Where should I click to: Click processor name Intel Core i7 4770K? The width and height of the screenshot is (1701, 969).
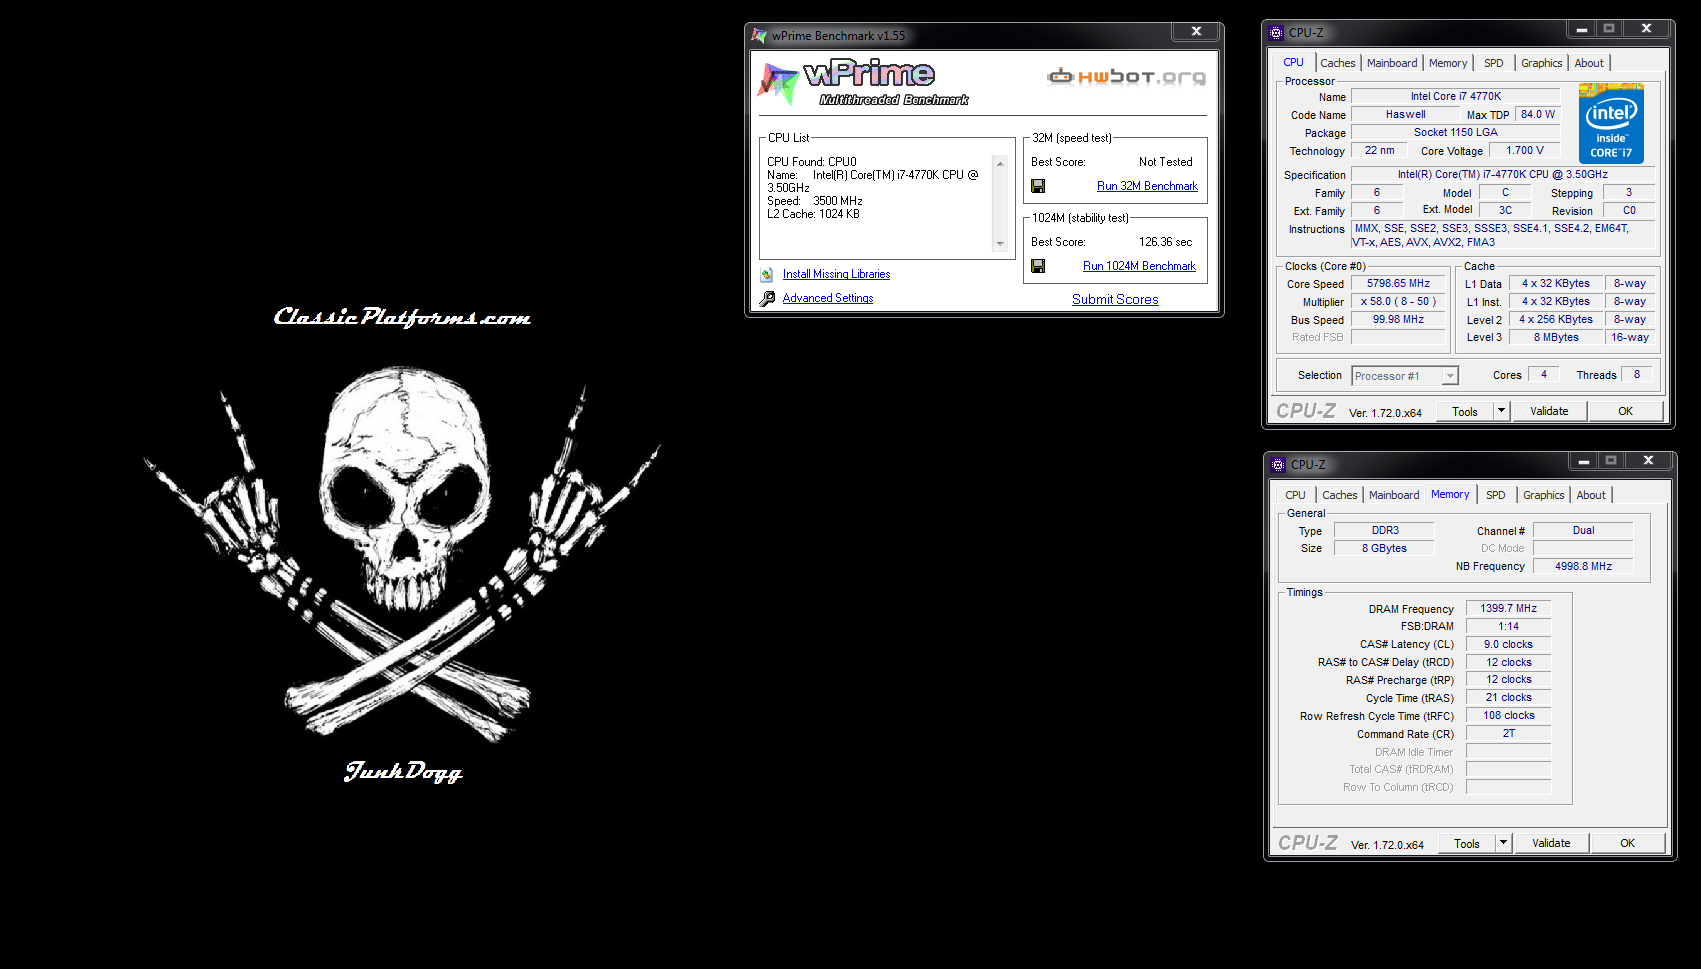pyautogui.click(x=1455, y=96)
